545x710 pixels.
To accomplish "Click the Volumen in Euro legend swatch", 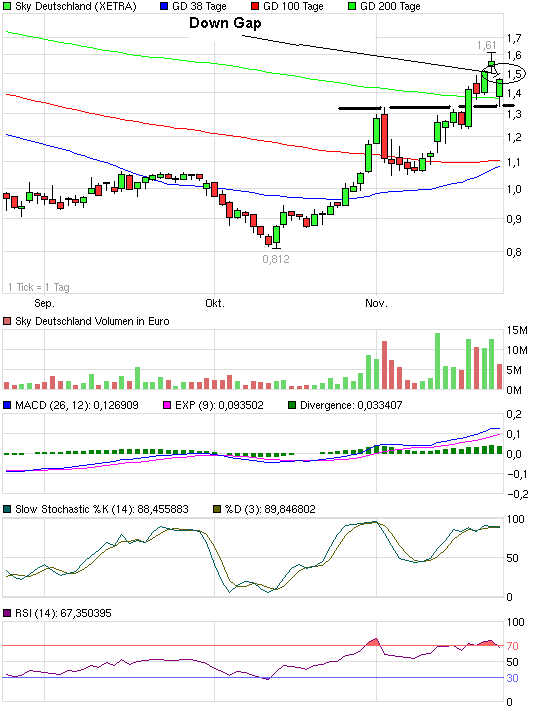I will [7, 321].
